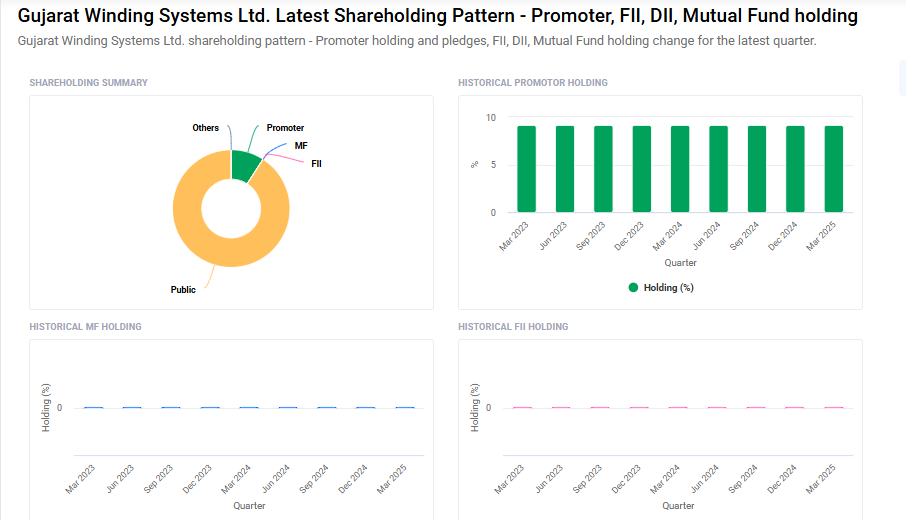
Task: Click the Quarter axis label under MF chart
Action: pyautogui.click(x=249, y=506)
